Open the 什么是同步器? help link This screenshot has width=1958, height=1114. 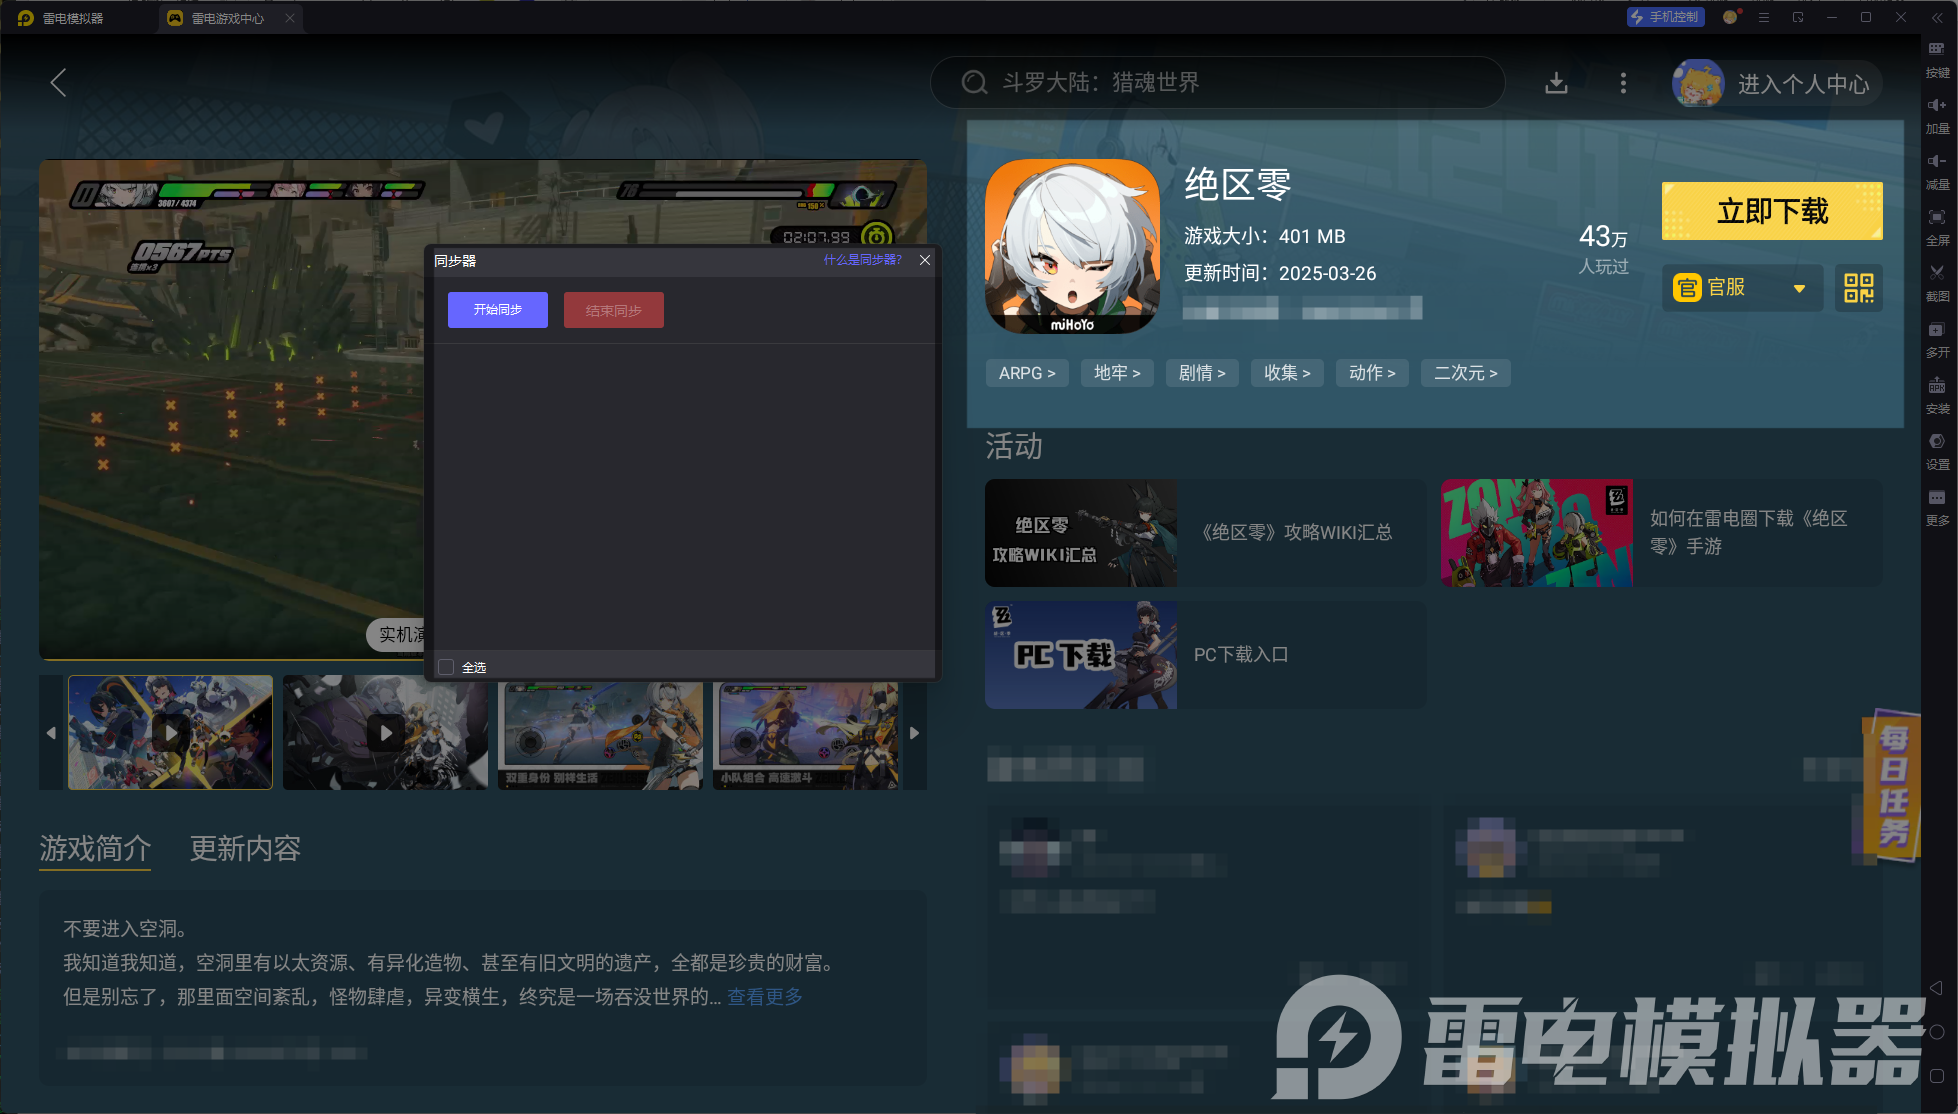(x=862, y=260)
